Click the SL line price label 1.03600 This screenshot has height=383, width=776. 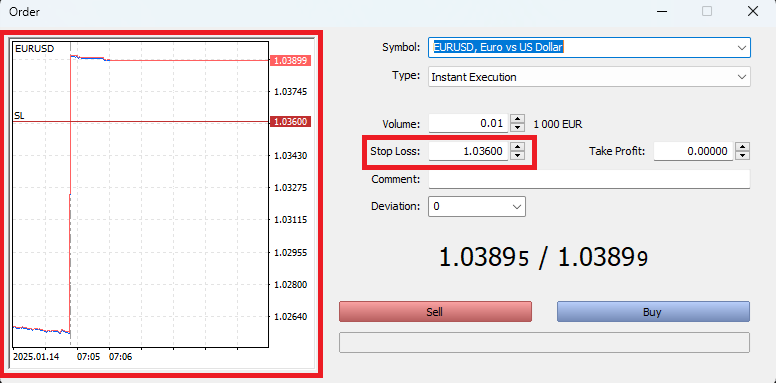coord(291,122)
